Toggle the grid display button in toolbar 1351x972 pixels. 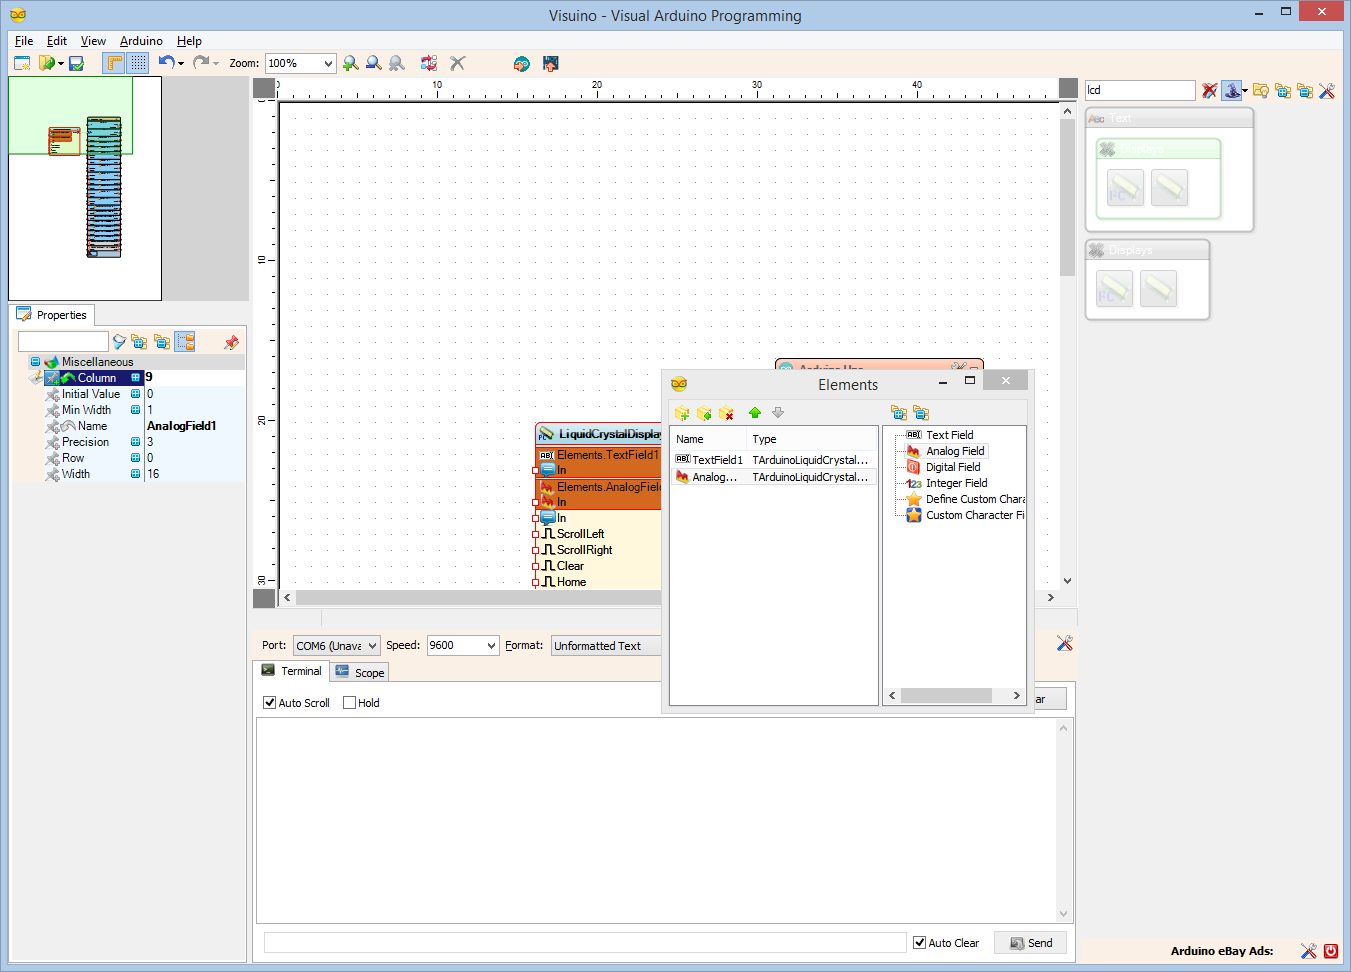point(138,63)
